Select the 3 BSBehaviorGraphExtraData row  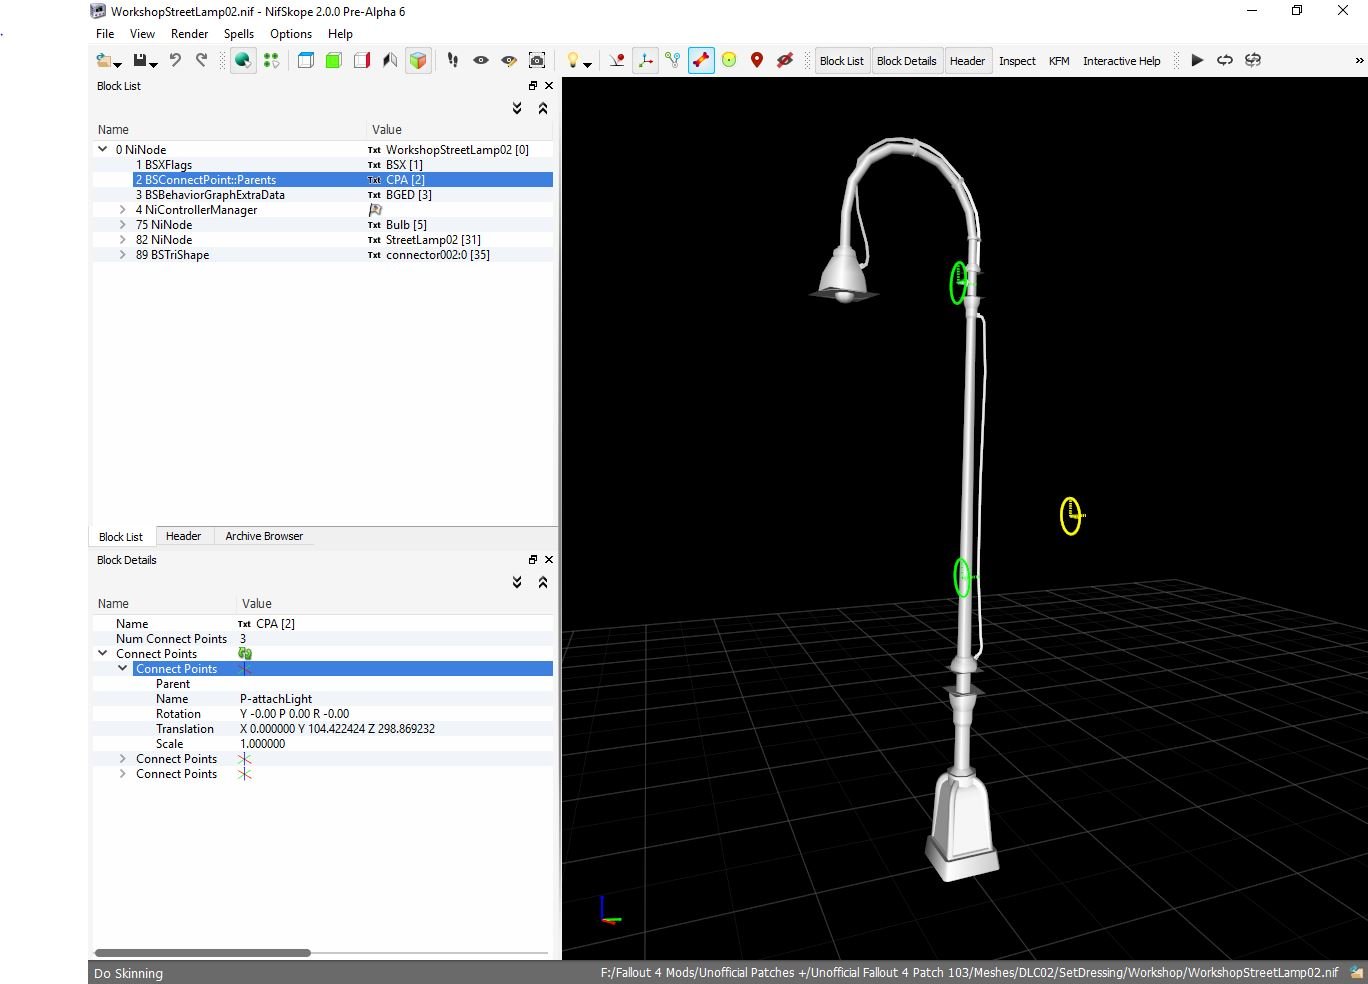pos(322,195)
